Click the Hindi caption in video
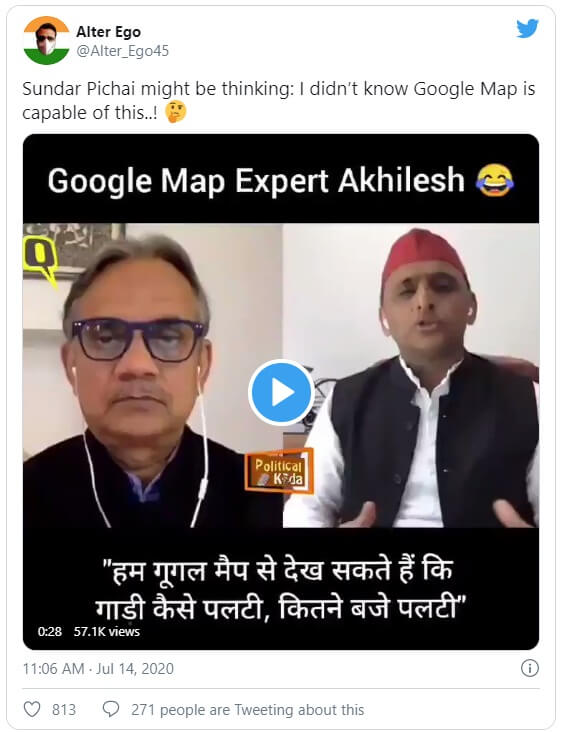The image size is (561, 732). (x=280, y=589)
